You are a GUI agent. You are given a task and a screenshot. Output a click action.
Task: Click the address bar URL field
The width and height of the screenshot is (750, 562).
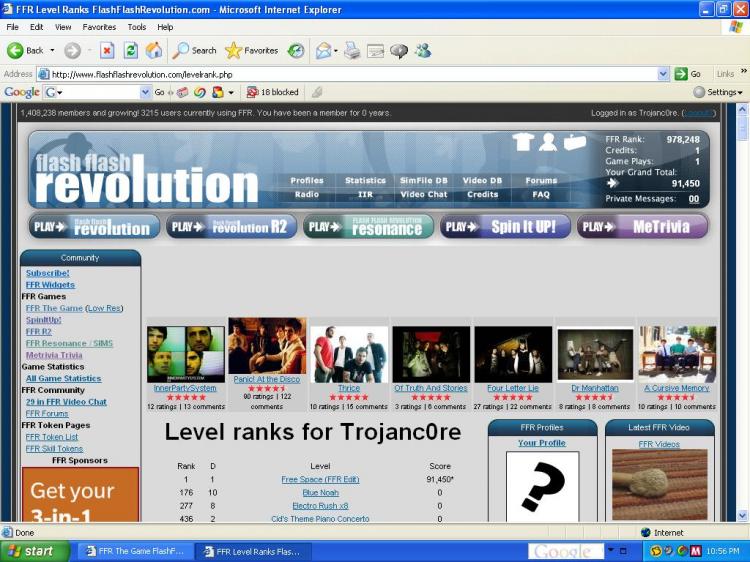(x=353, y=74)
